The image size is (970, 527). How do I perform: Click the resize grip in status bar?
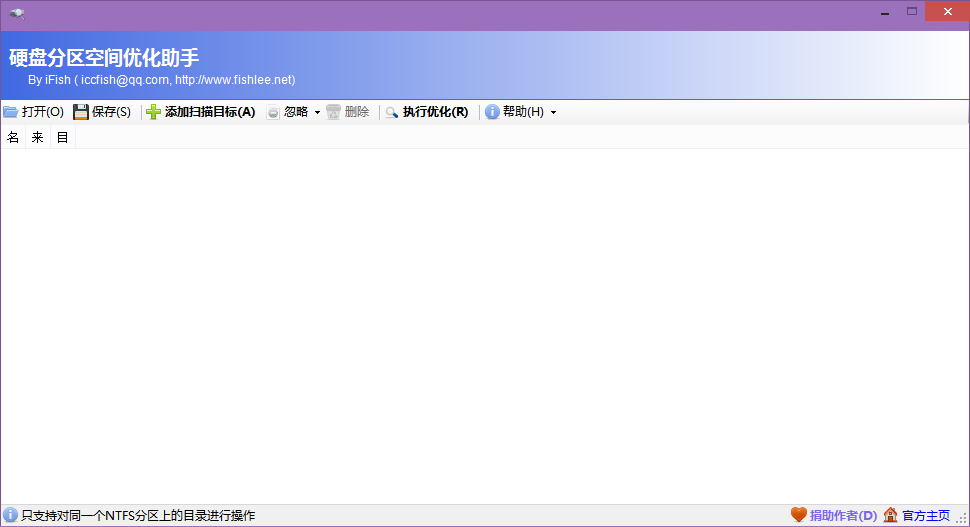click(962, 518)
